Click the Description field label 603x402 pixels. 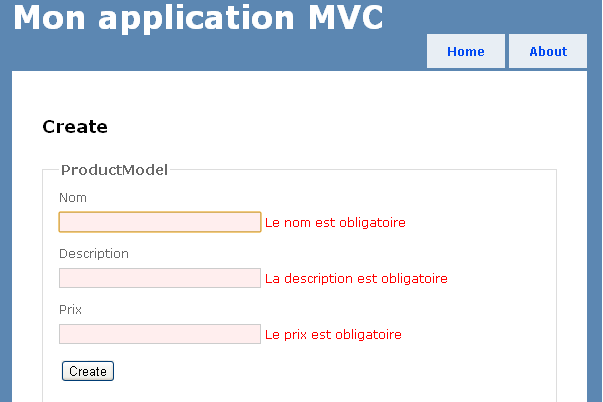(94, 254)
